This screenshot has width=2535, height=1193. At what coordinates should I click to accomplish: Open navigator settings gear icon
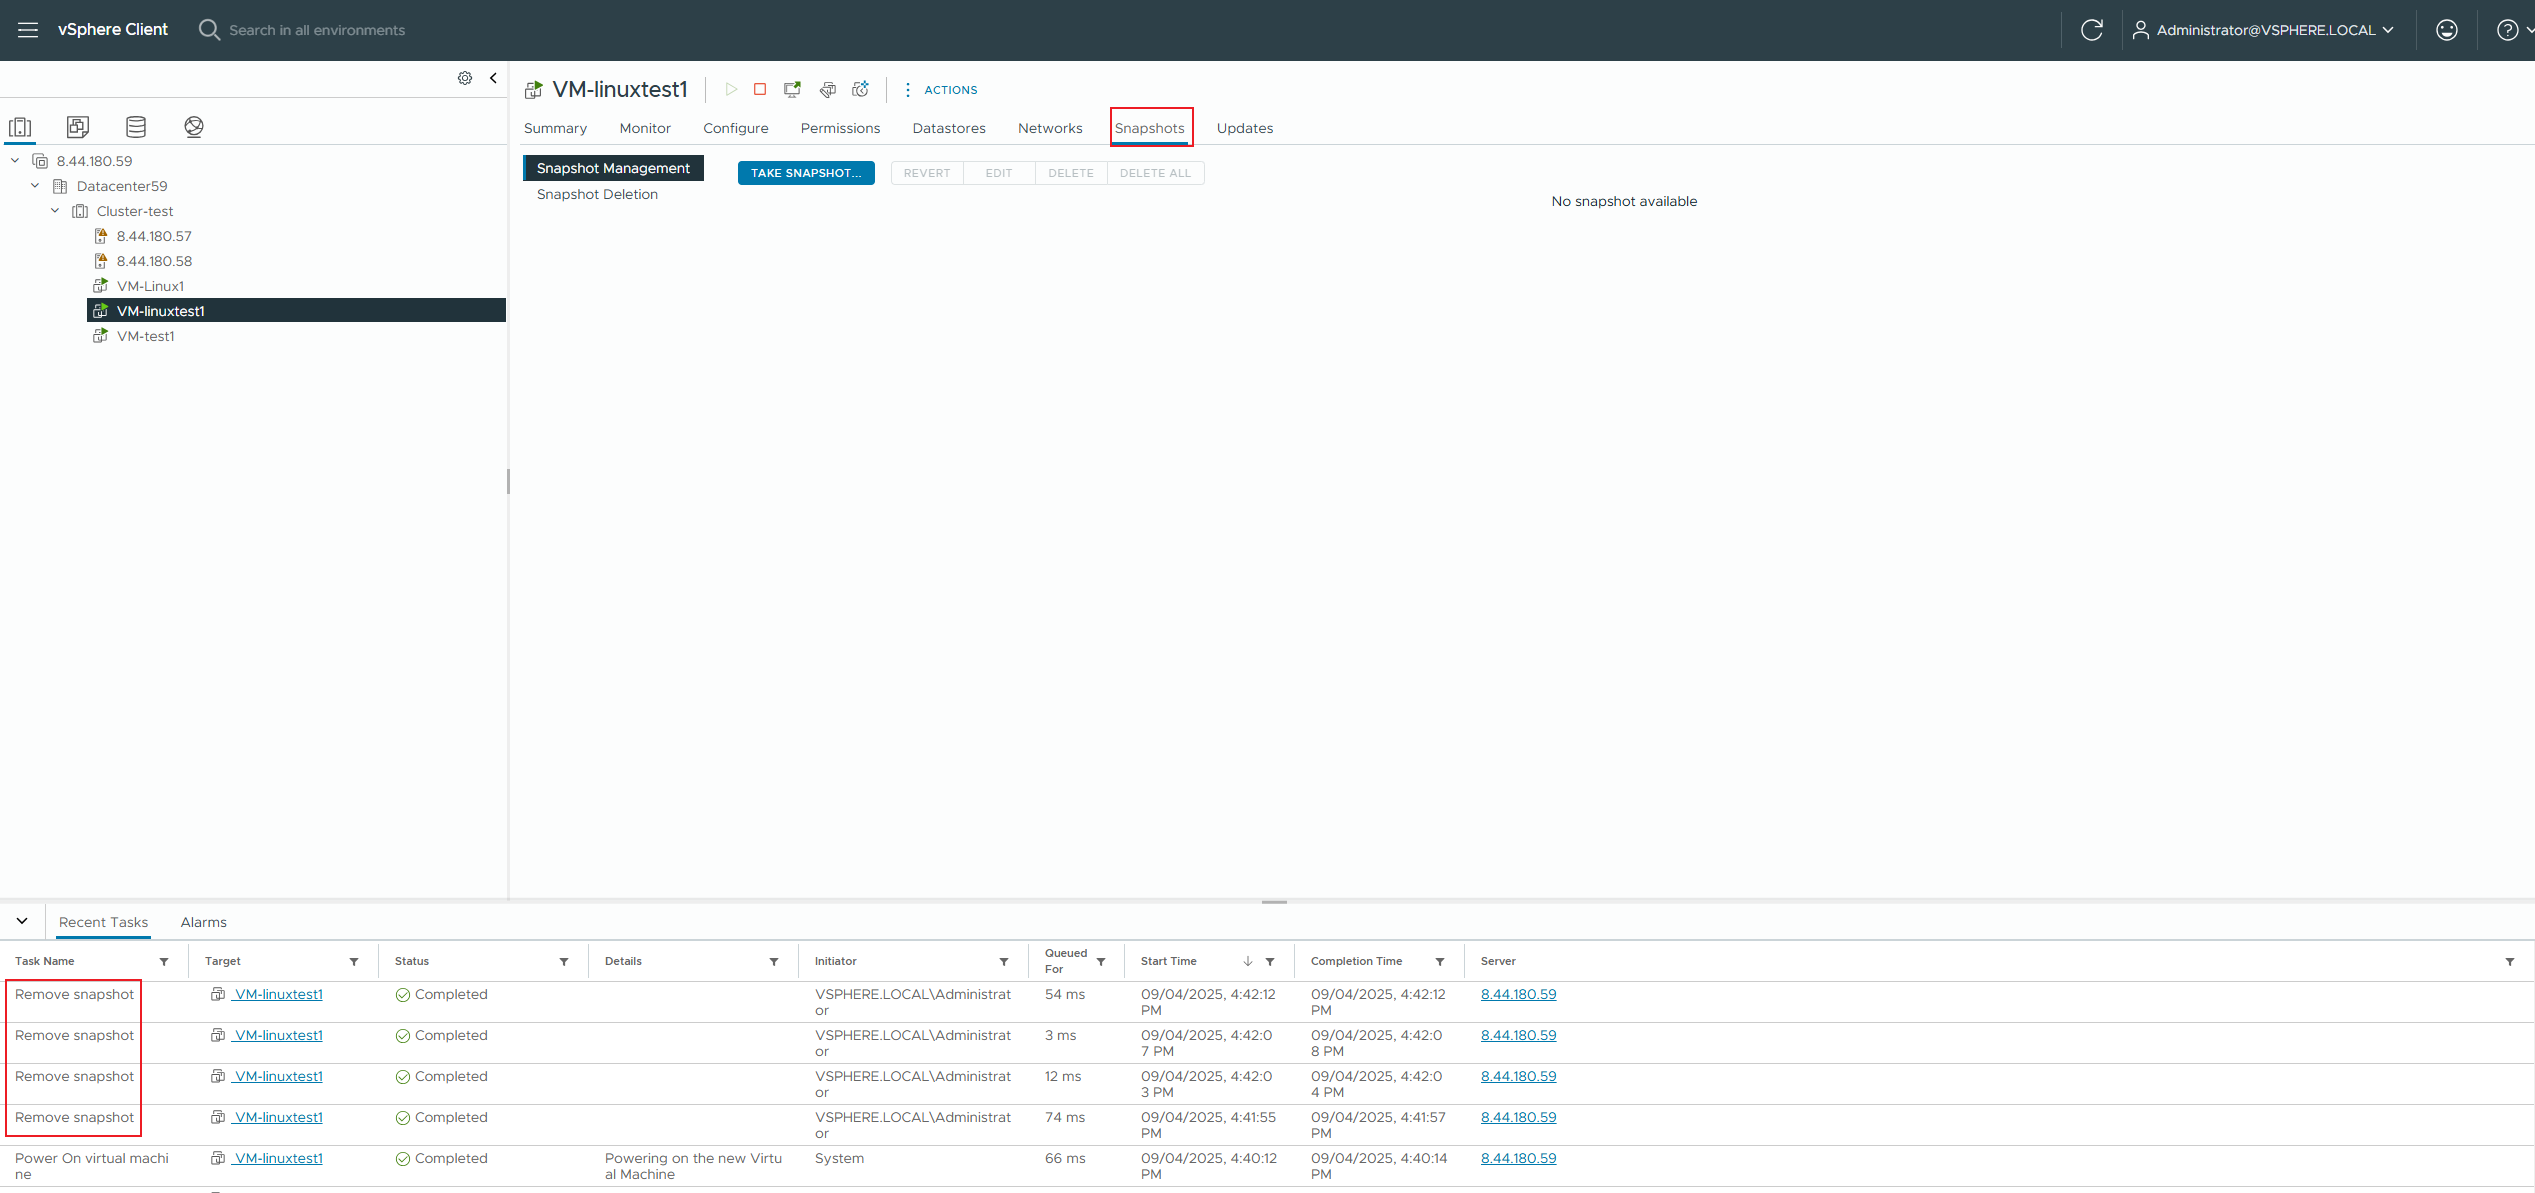(465, 78)
